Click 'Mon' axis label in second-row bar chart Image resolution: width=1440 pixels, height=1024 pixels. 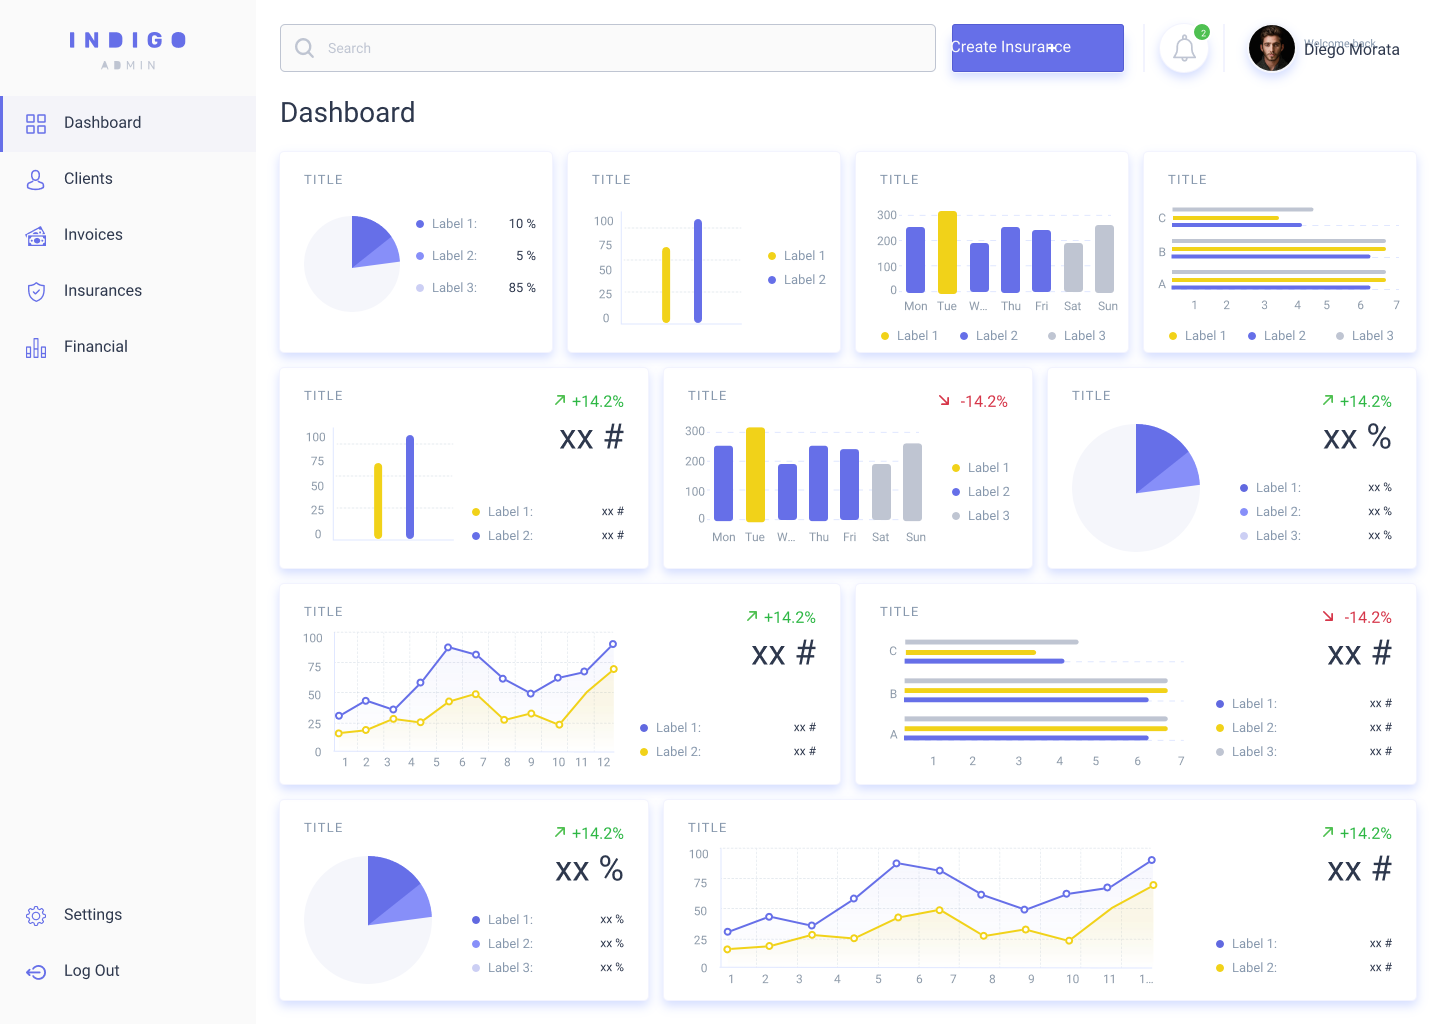[724, 537]
